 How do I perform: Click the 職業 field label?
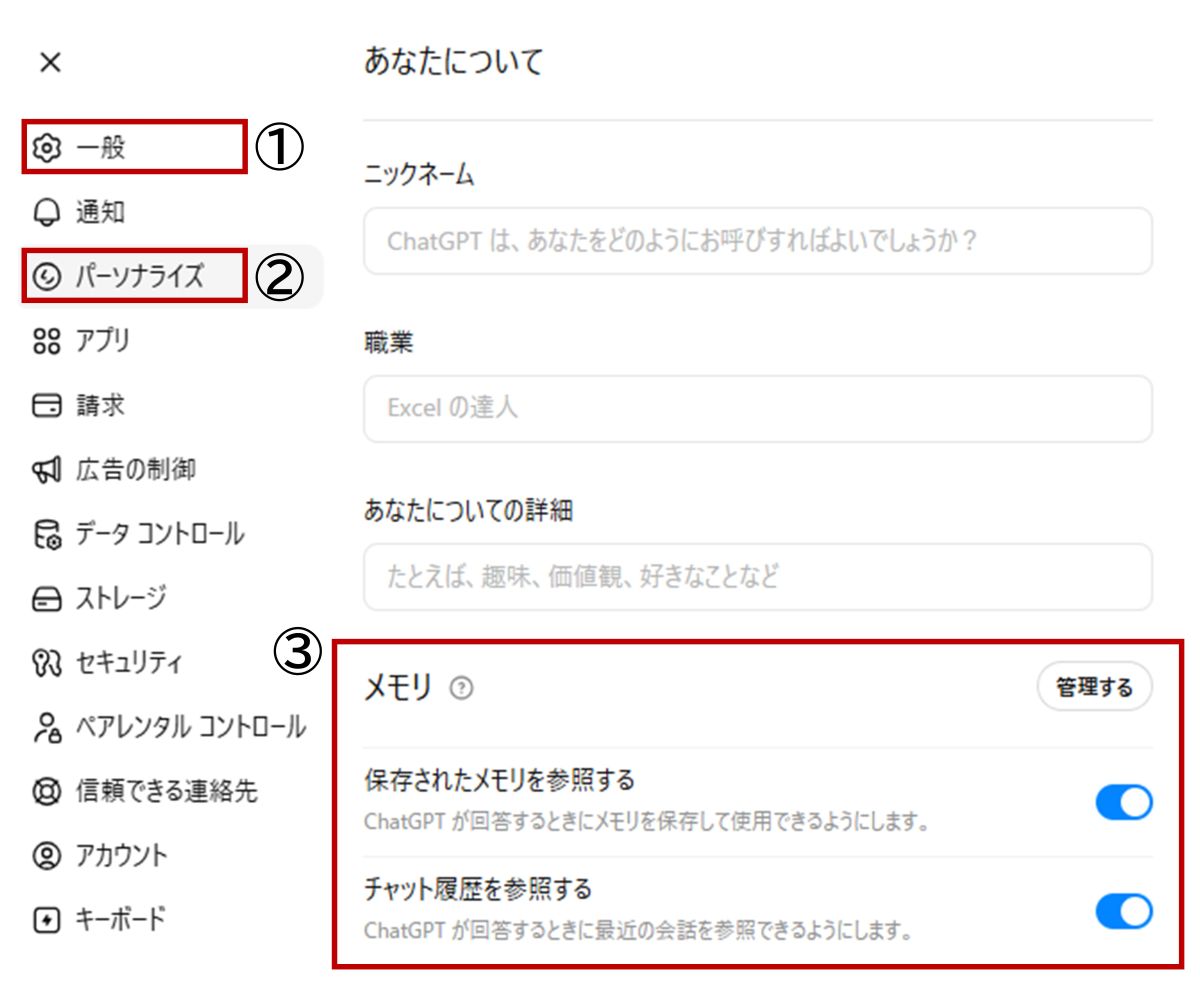pyautogui.click(x=389, y=343)
